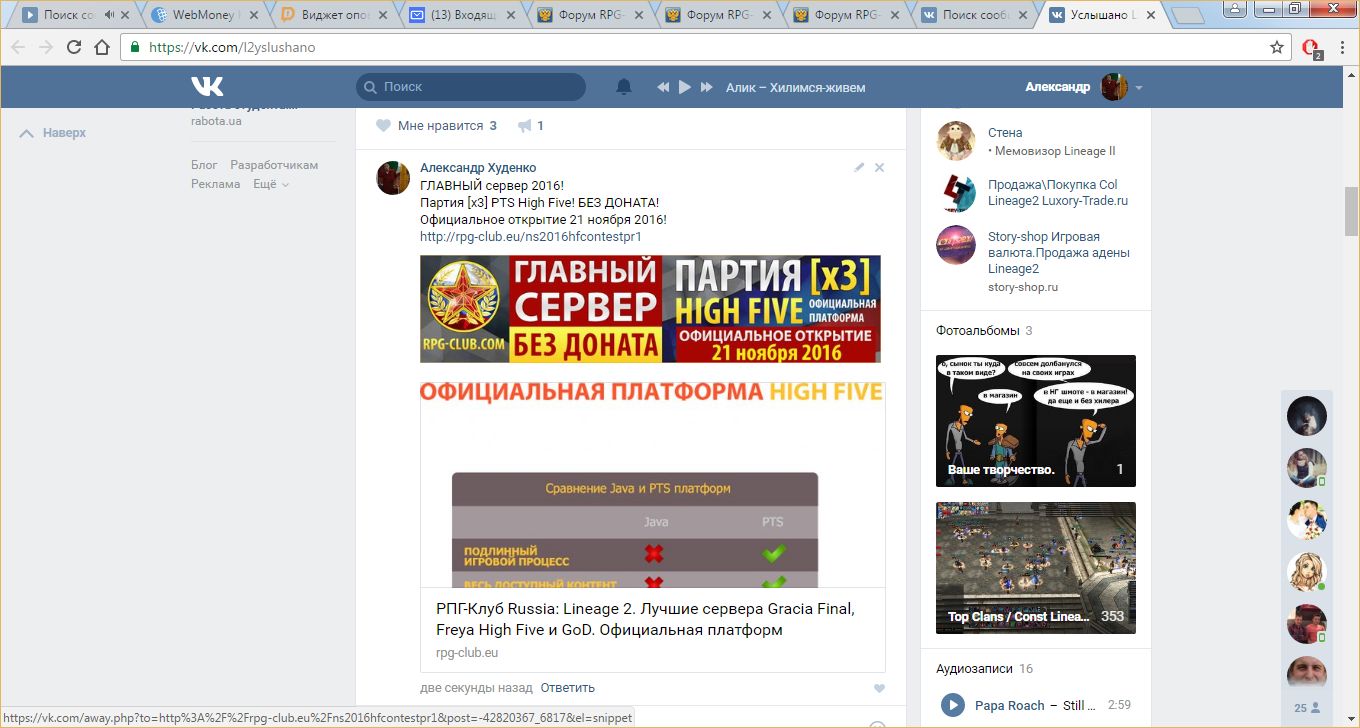1360x728 pixels.
Task: Delete the comment with the cross icon
Action: (880, 168)
